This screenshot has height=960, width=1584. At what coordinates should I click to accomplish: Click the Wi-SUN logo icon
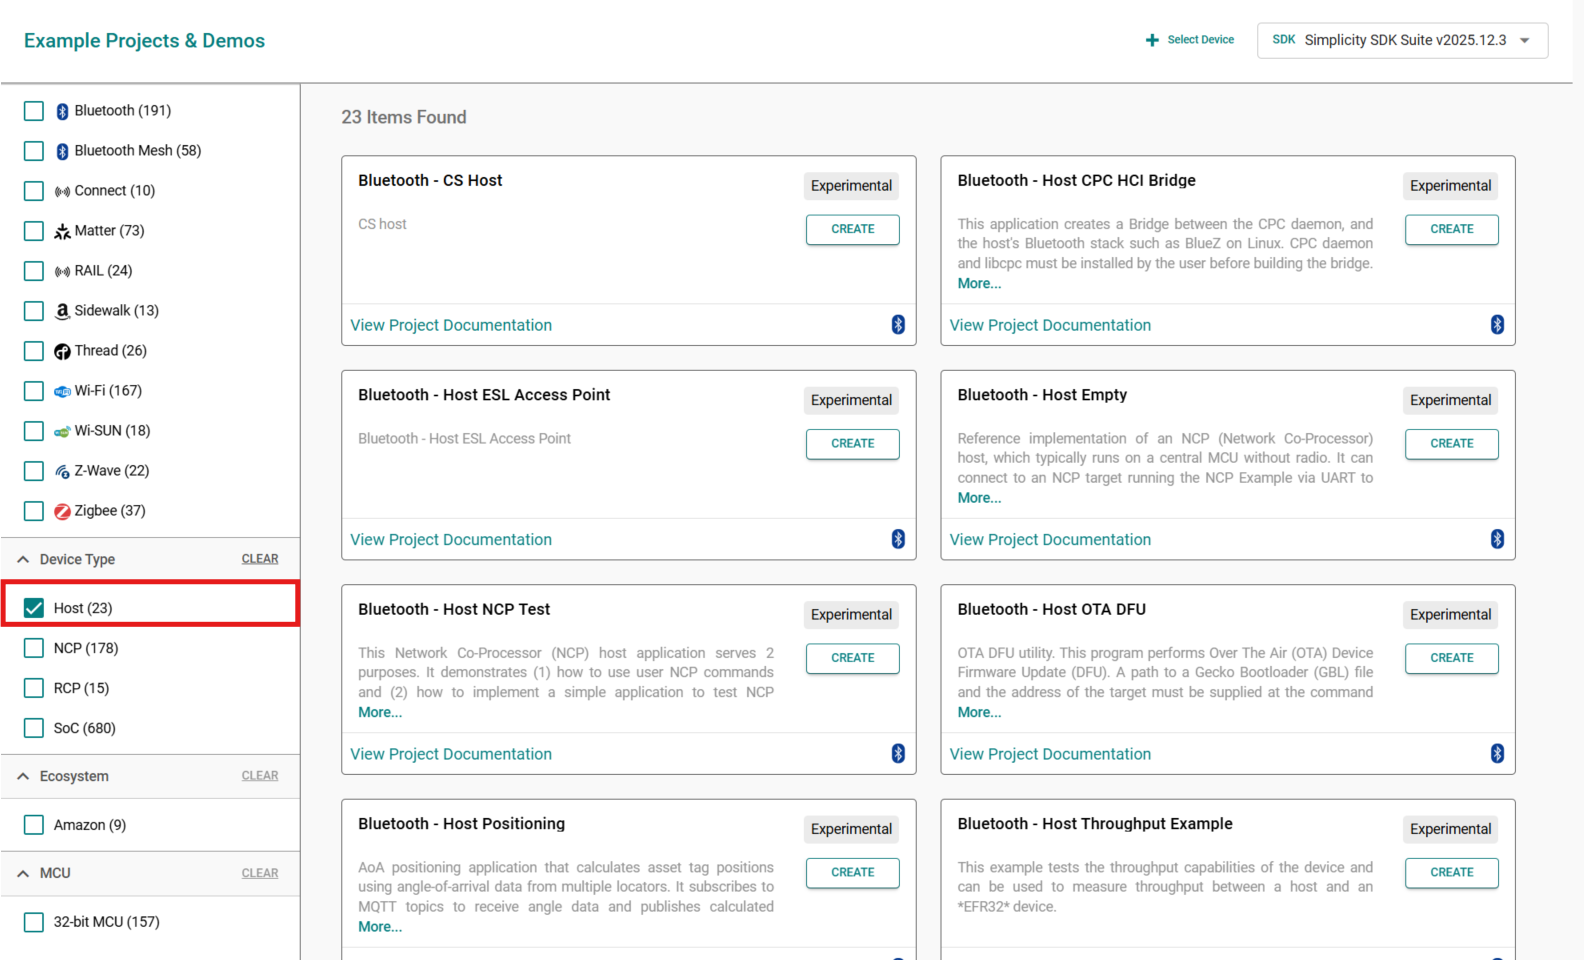point(62,431)
